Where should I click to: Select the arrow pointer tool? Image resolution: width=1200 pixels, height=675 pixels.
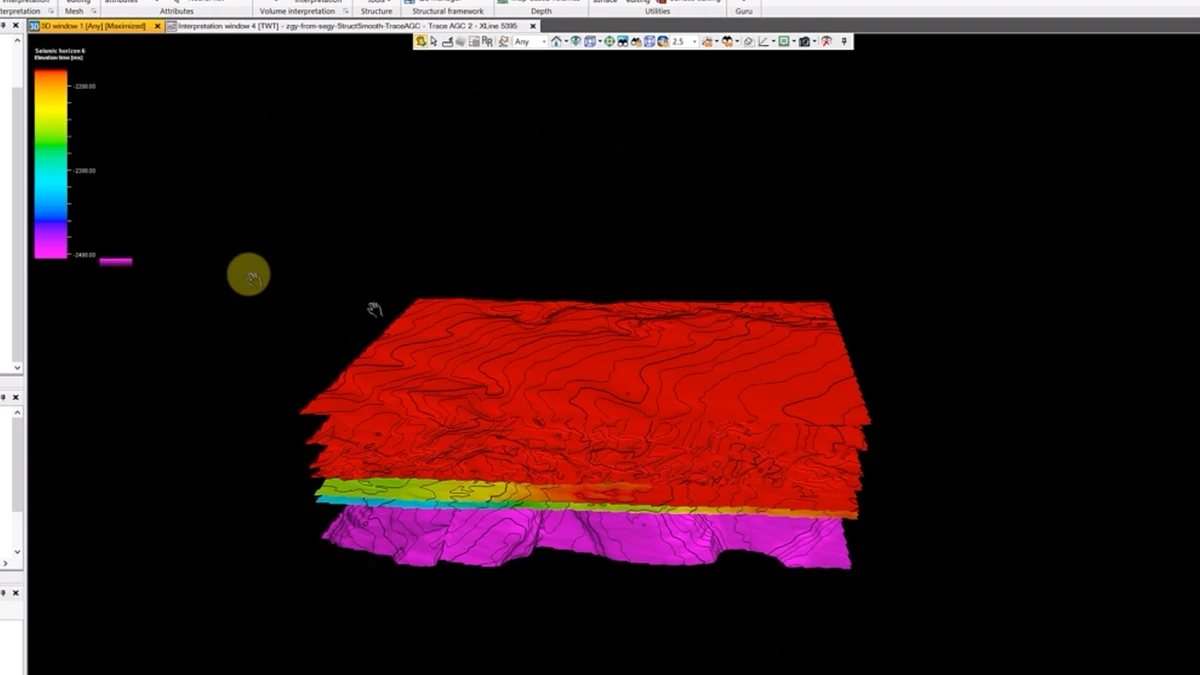click(434, 42)
